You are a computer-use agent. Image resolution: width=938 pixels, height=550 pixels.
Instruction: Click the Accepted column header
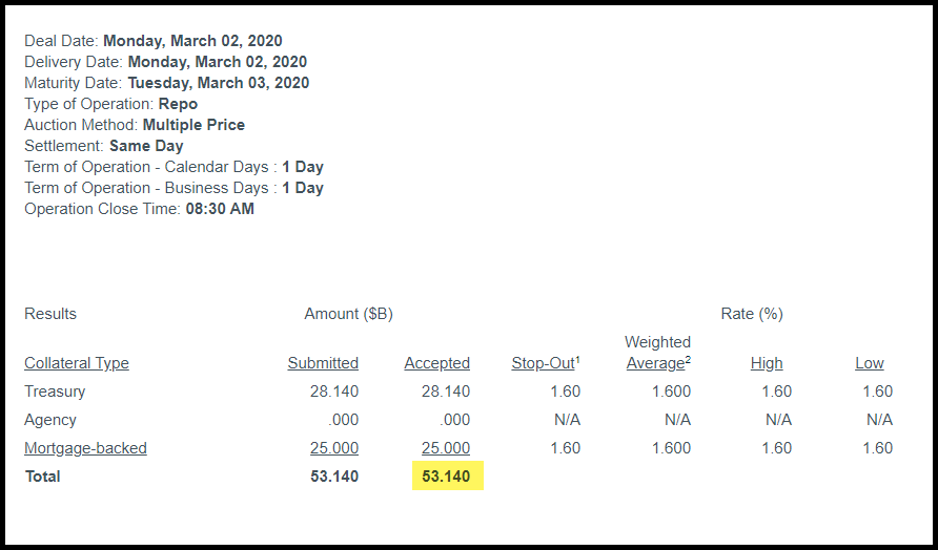[x=437, y=363]
